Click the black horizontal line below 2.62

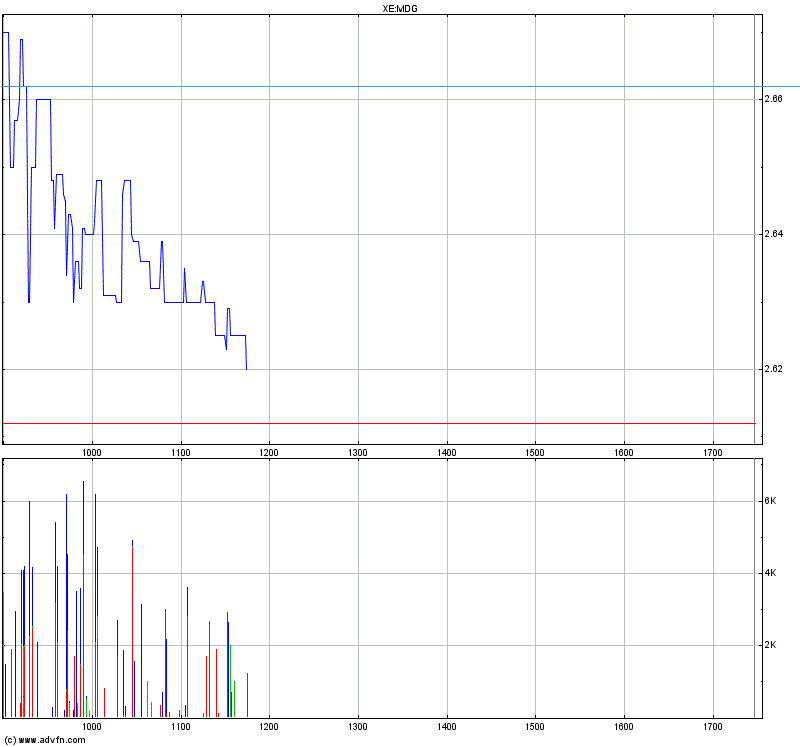(x=500, y=423)
